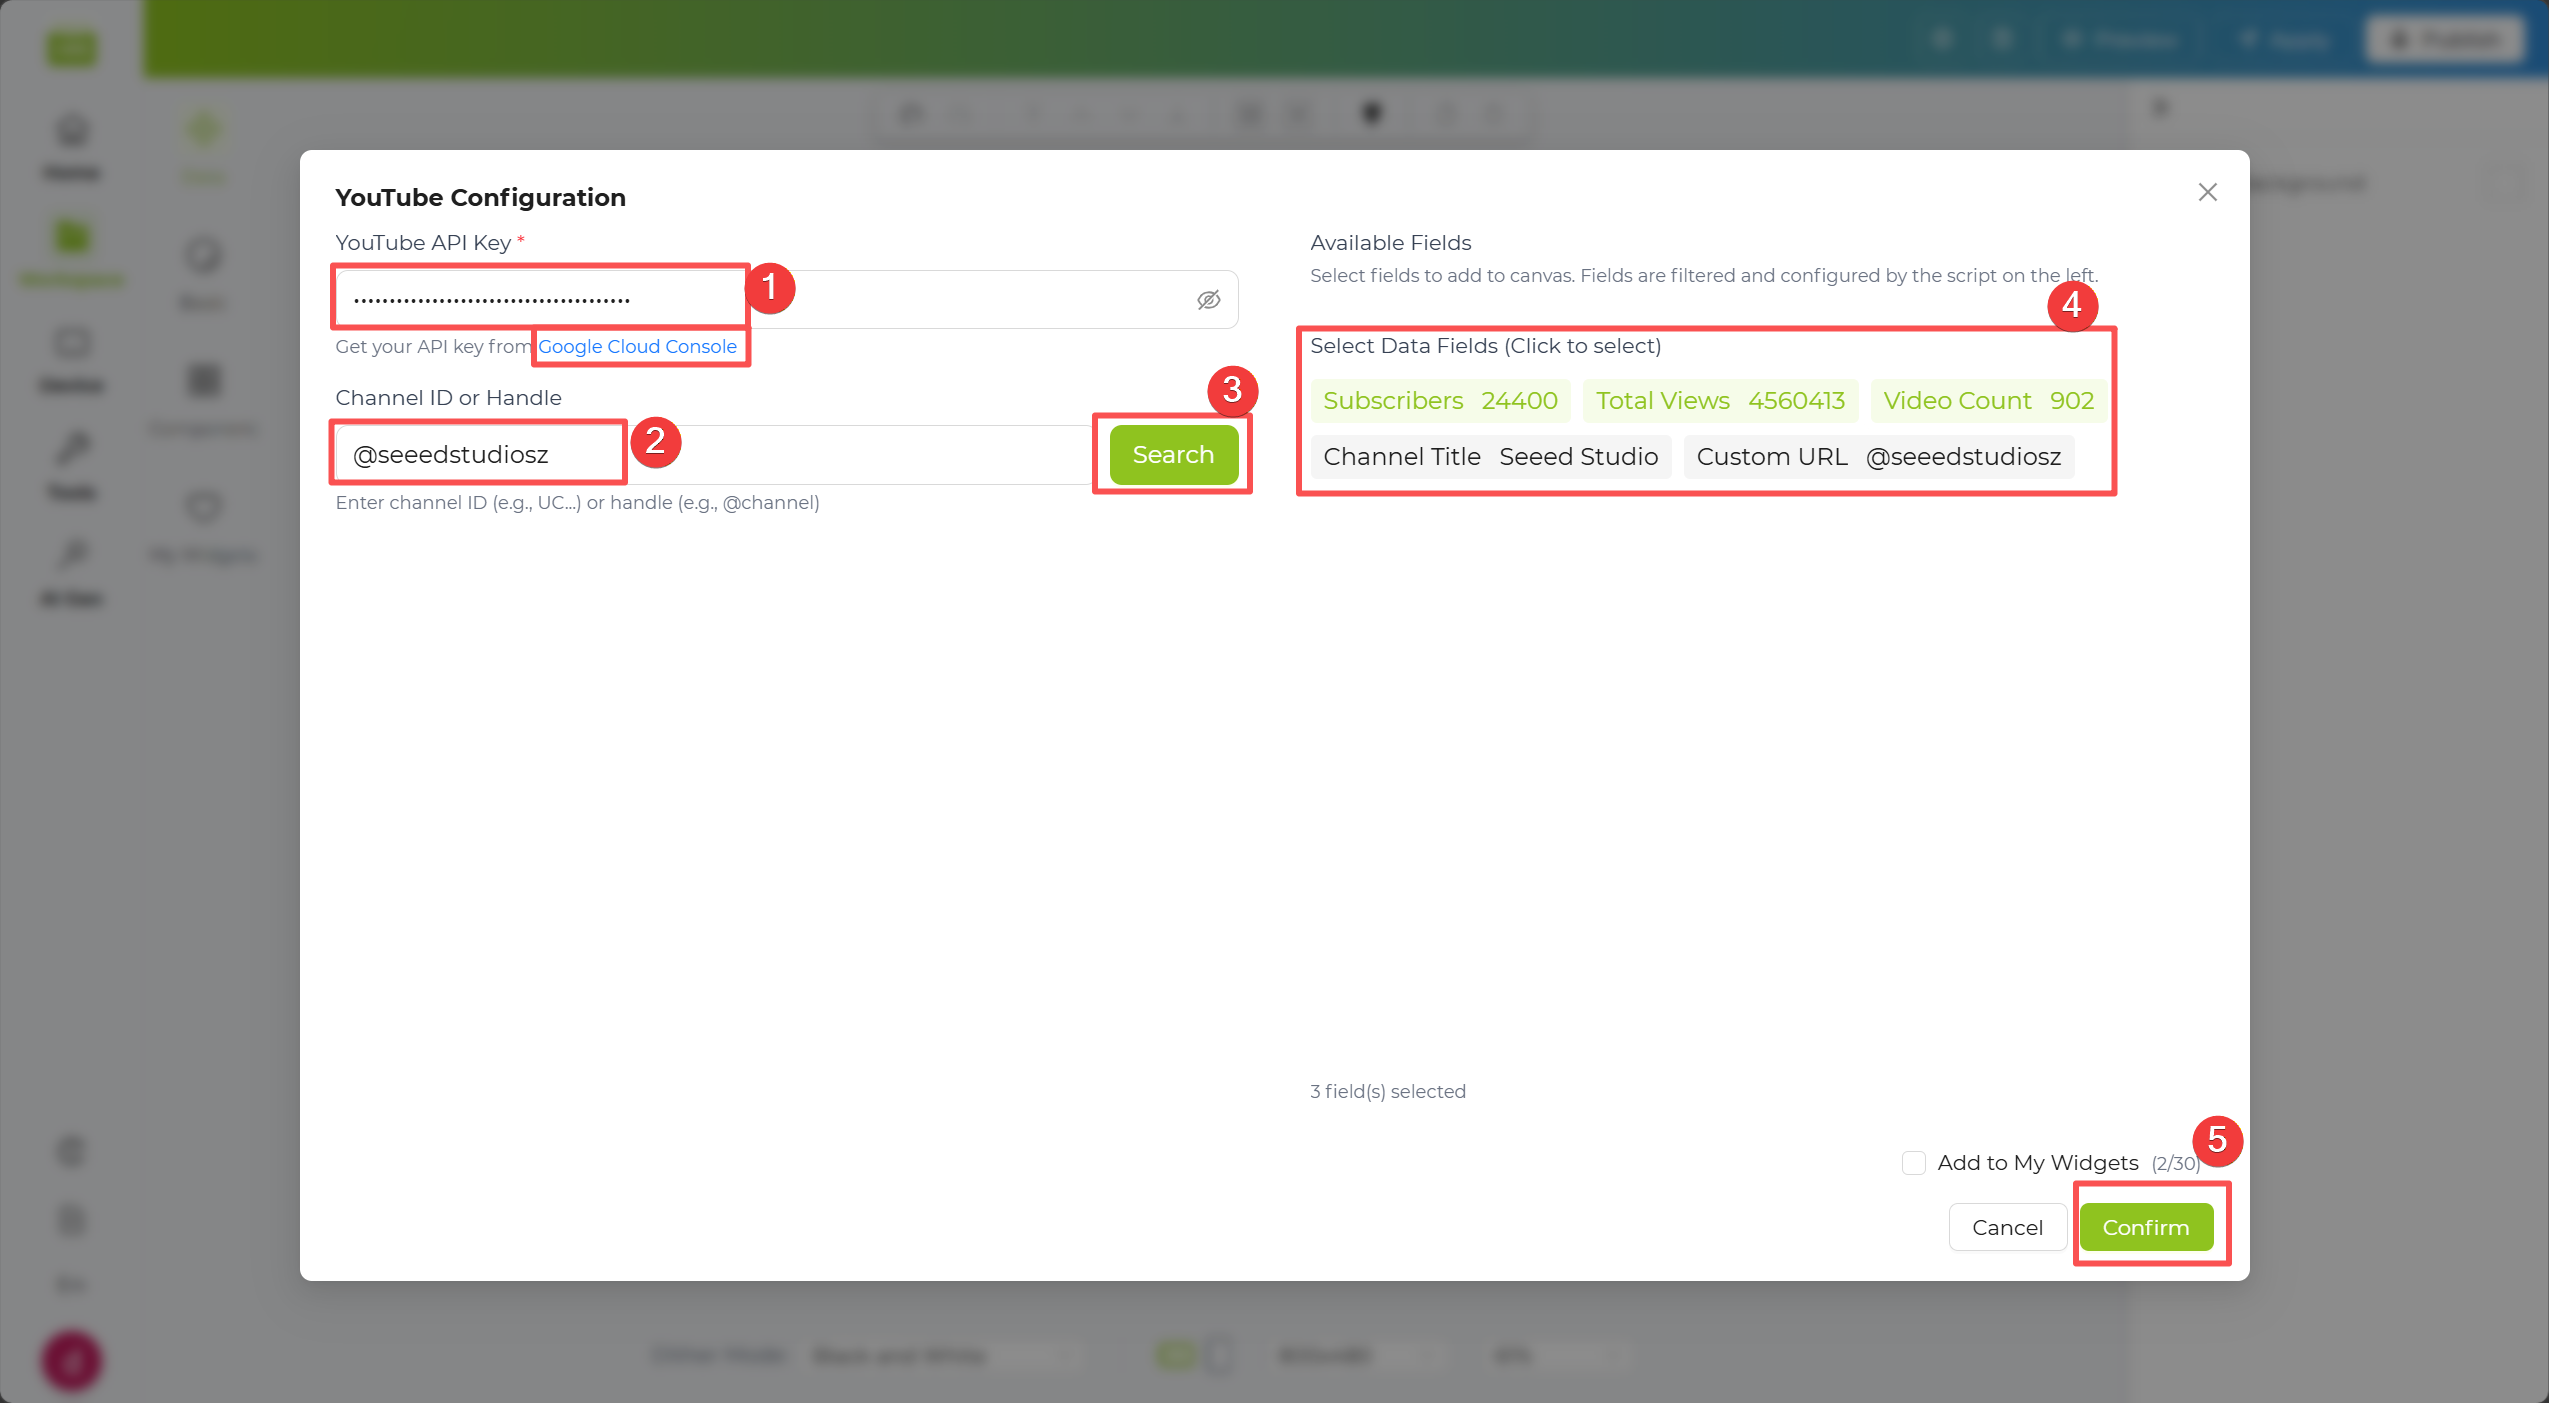Close the YouTube Configuration dialog
2549x1403 pixels.
click(x=2207, y=192)
